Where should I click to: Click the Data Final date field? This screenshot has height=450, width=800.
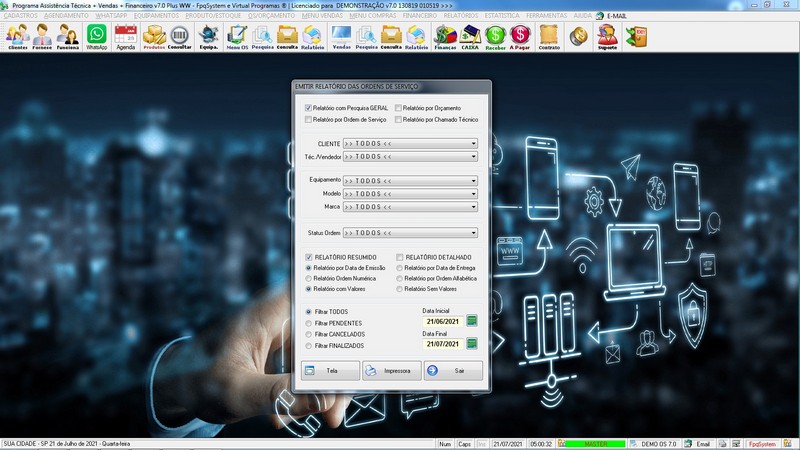pos(443,344)
